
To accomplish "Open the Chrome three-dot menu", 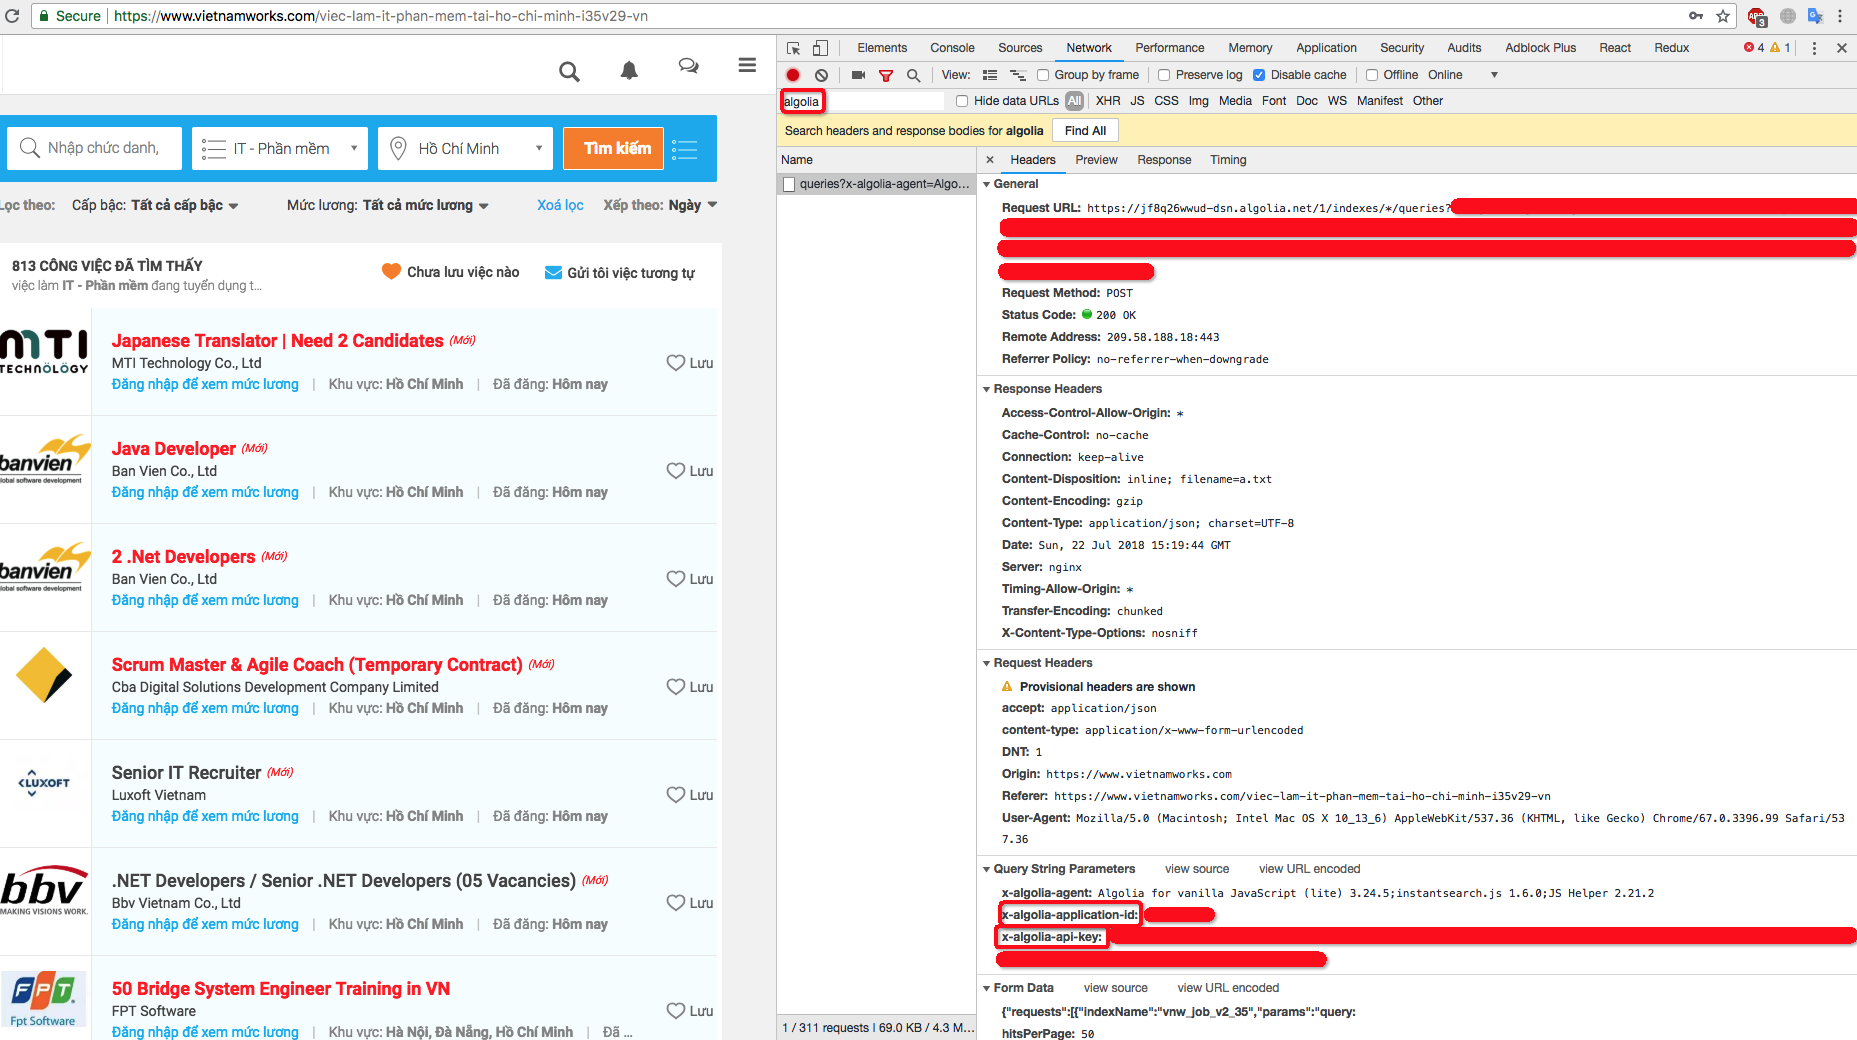I will (x=1840, y=16).
